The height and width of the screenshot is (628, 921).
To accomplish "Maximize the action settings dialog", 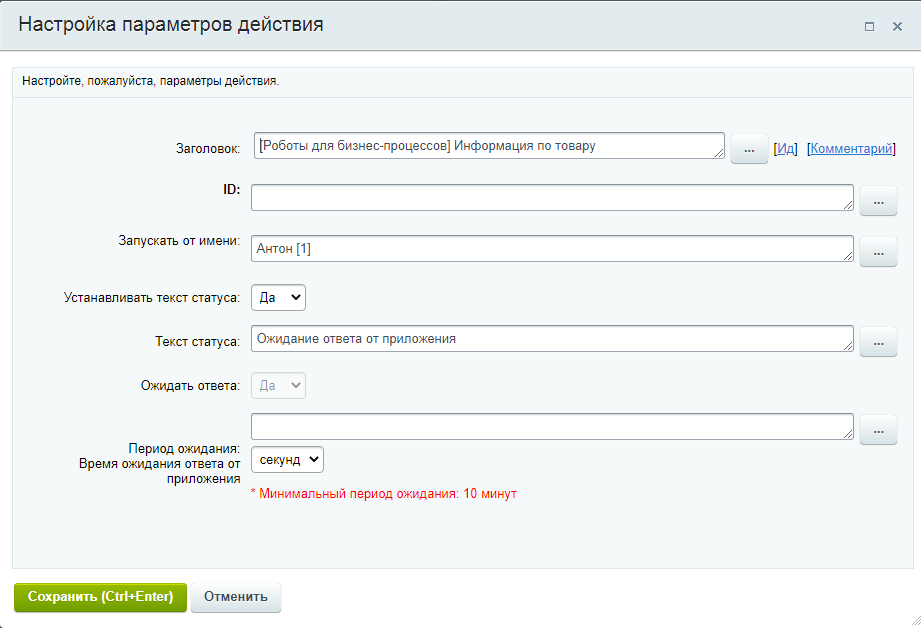I will tap(869, 27).
